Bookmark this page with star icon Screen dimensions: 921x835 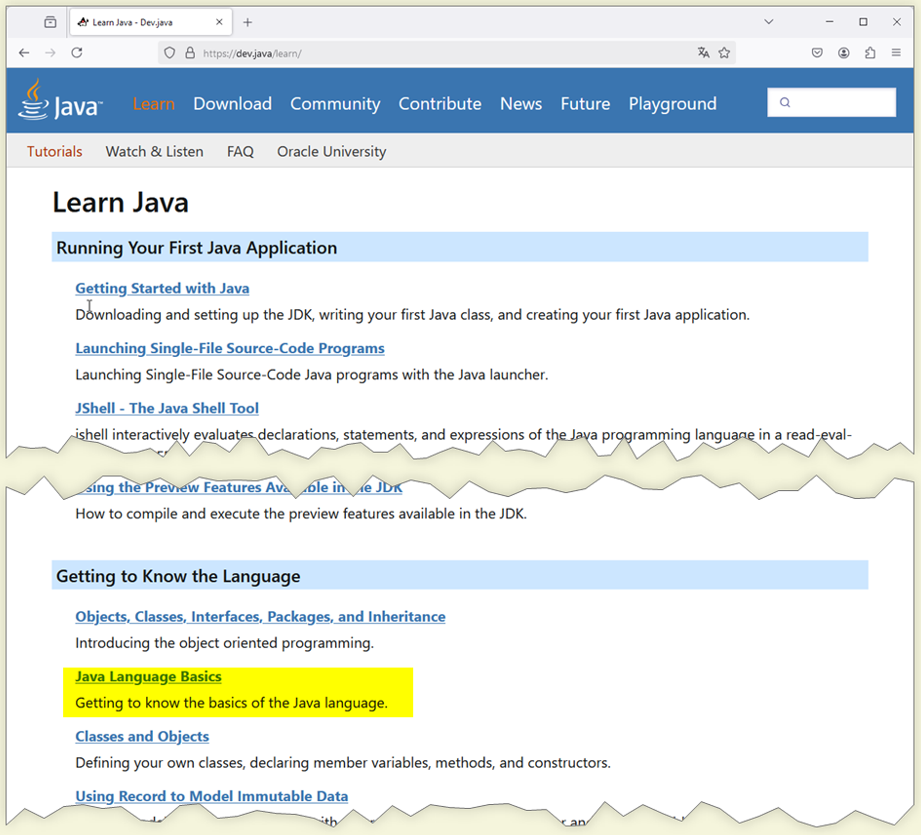click(x=725, y=53)
